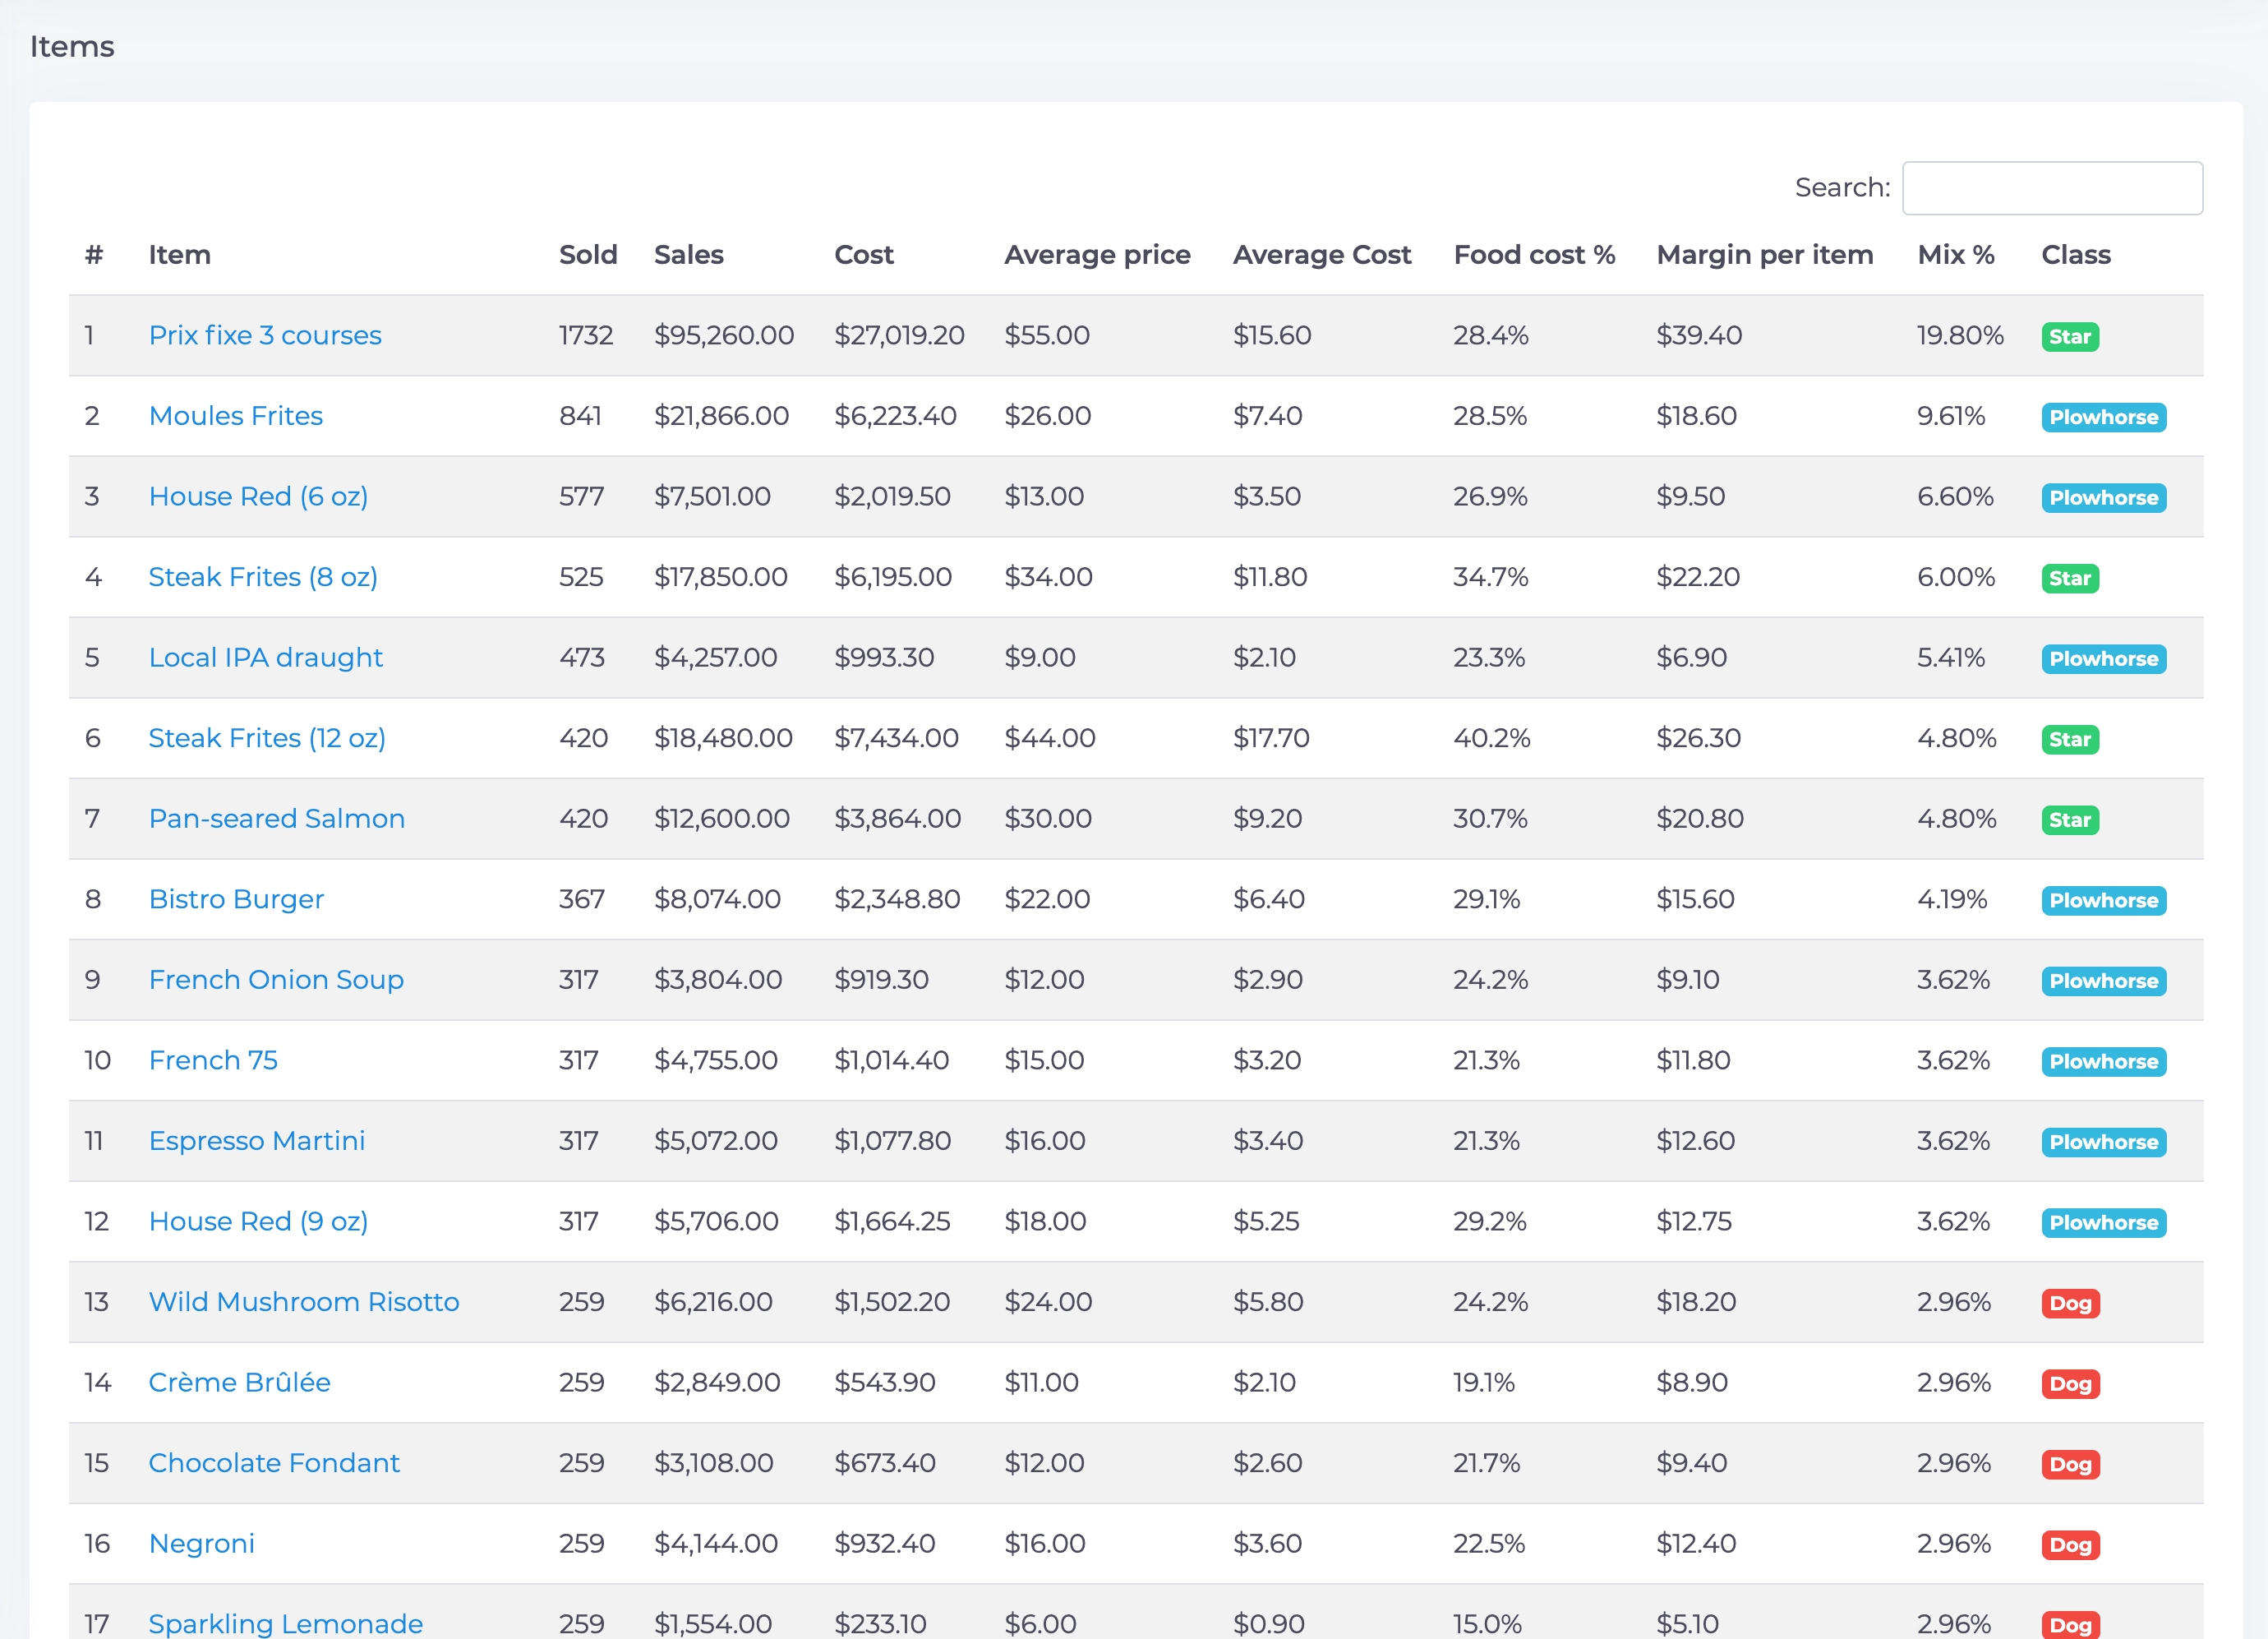Open House Red (9 oz) link
Image resolution: width=2268 pixels, height=1639 pixels.
258,1222
